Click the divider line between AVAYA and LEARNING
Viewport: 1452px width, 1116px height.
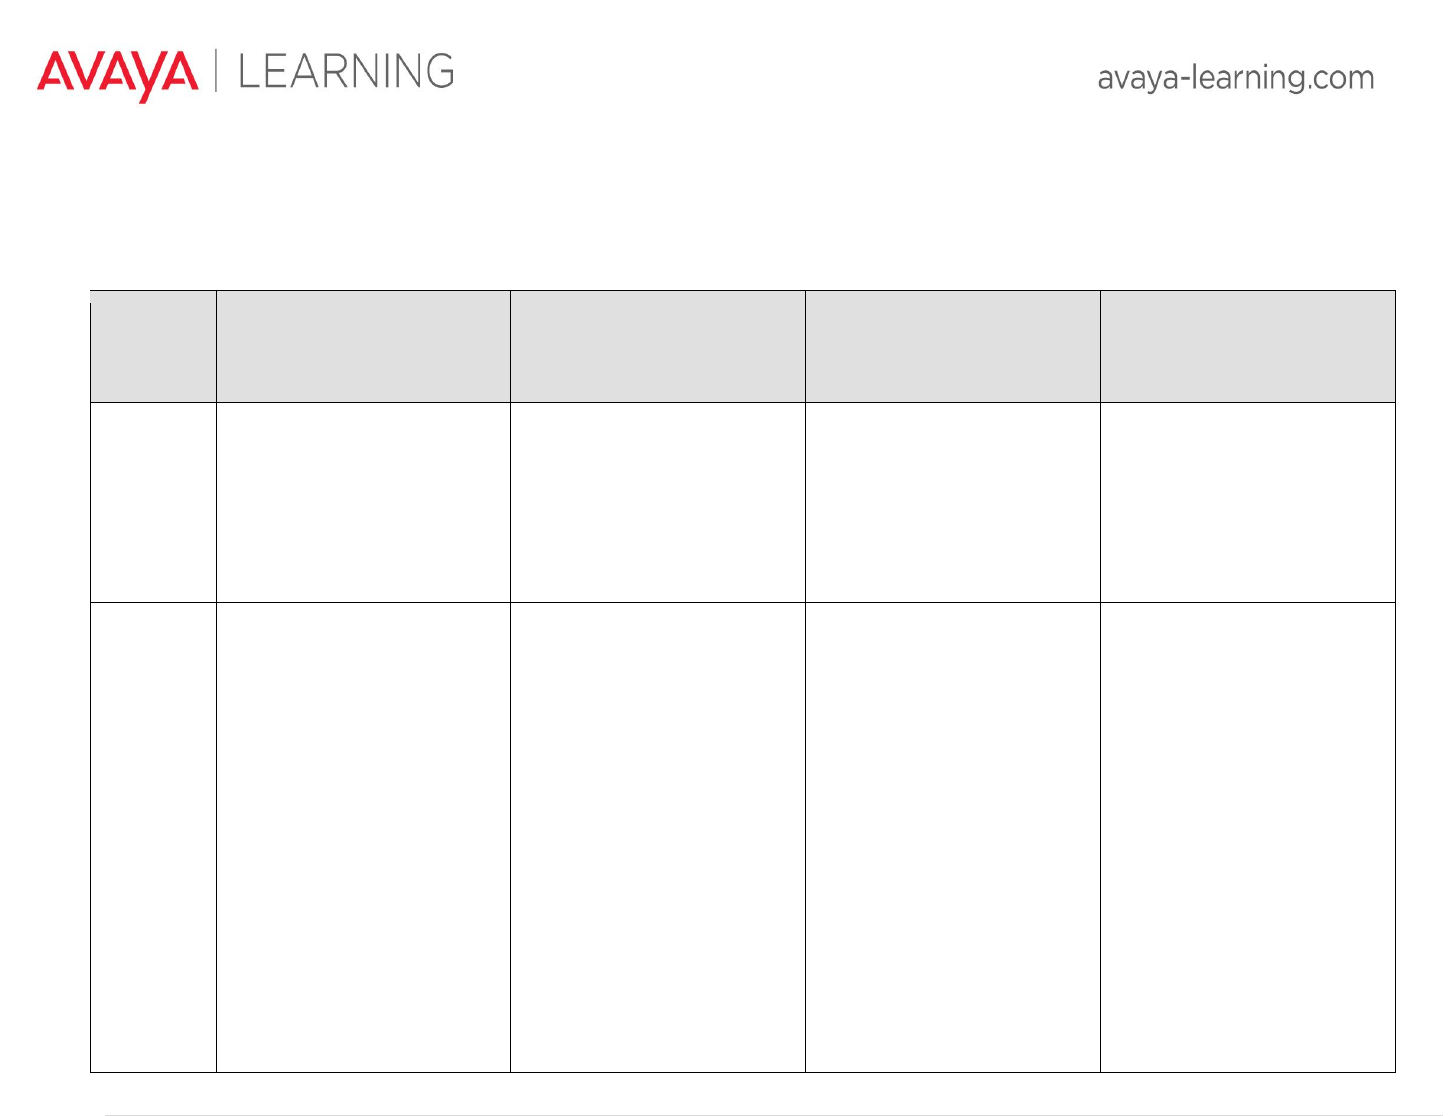[216, 72]
